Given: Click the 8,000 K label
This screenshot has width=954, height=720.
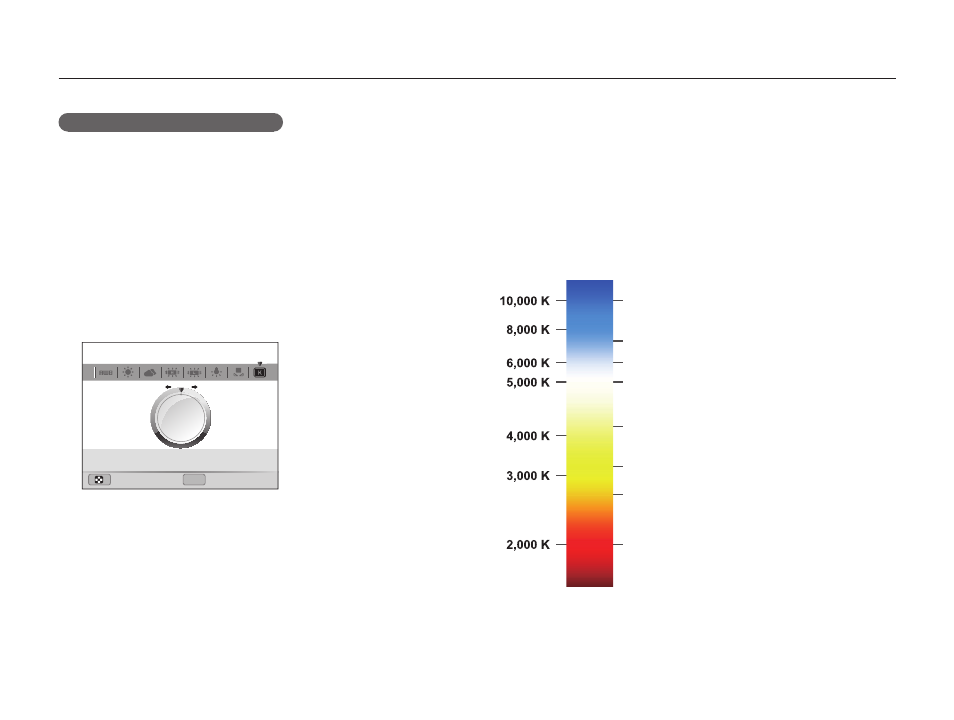Looking at the screenshot, I should (527, 329).
